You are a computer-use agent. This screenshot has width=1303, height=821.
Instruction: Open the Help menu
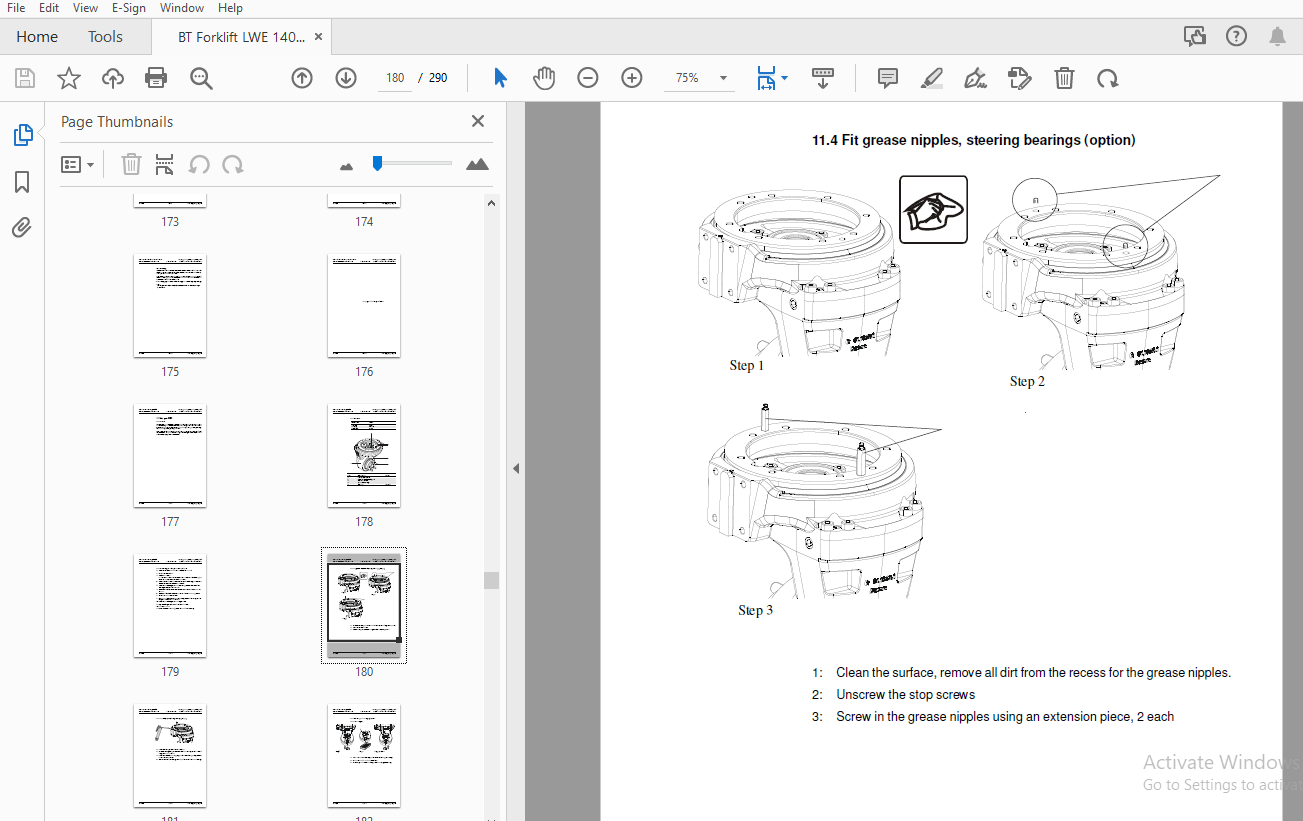coord(230,8)
